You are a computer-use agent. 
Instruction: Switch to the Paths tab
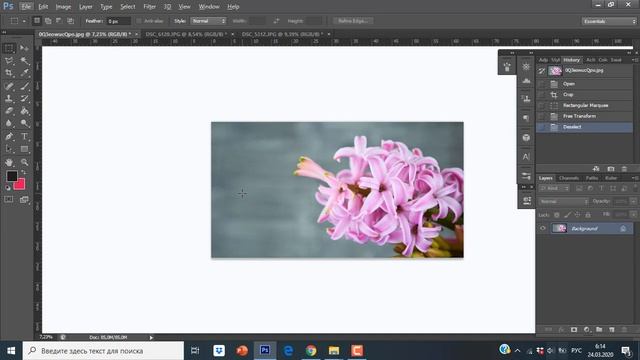[592, 178]
